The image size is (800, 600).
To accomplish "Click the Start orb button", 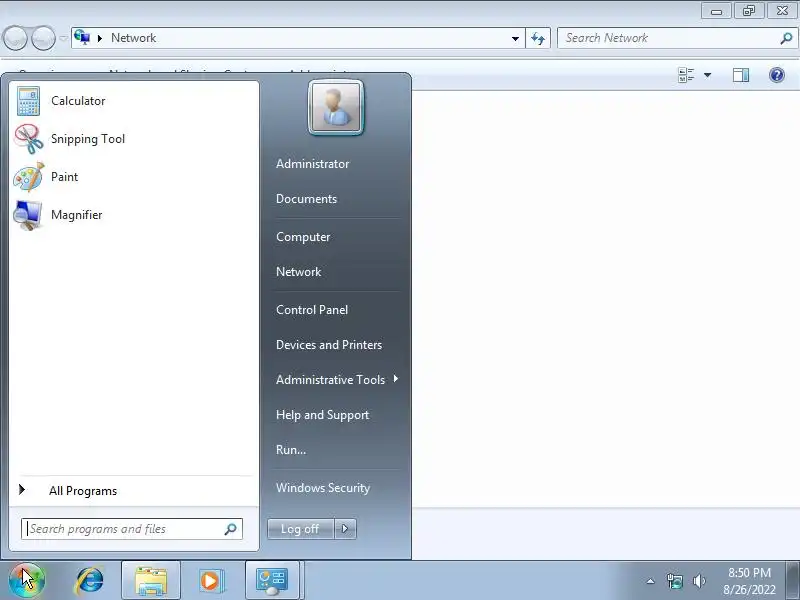I will point(27,581).
